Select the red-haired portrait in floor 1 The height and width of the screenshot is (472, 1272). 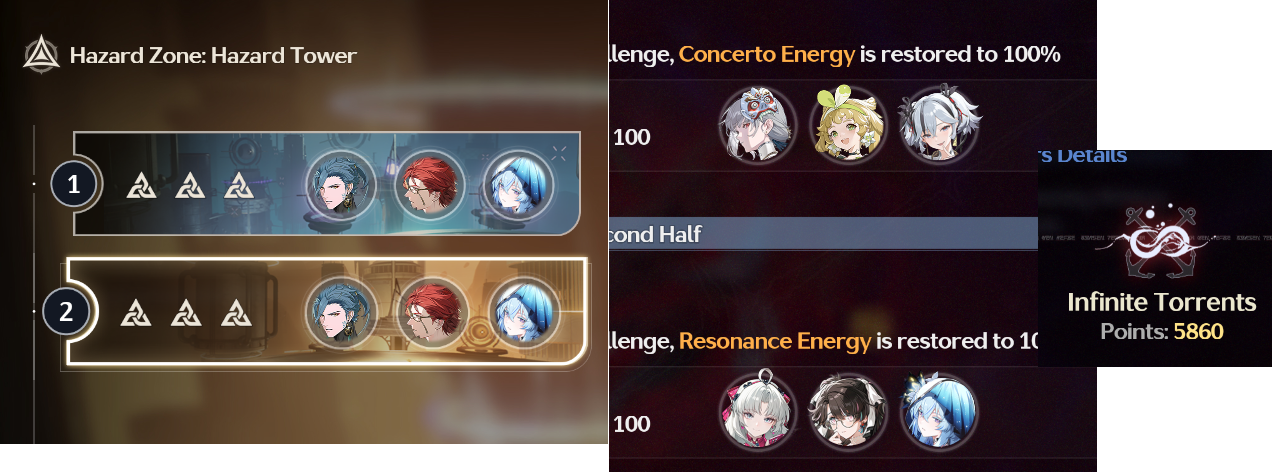[431, 186]
